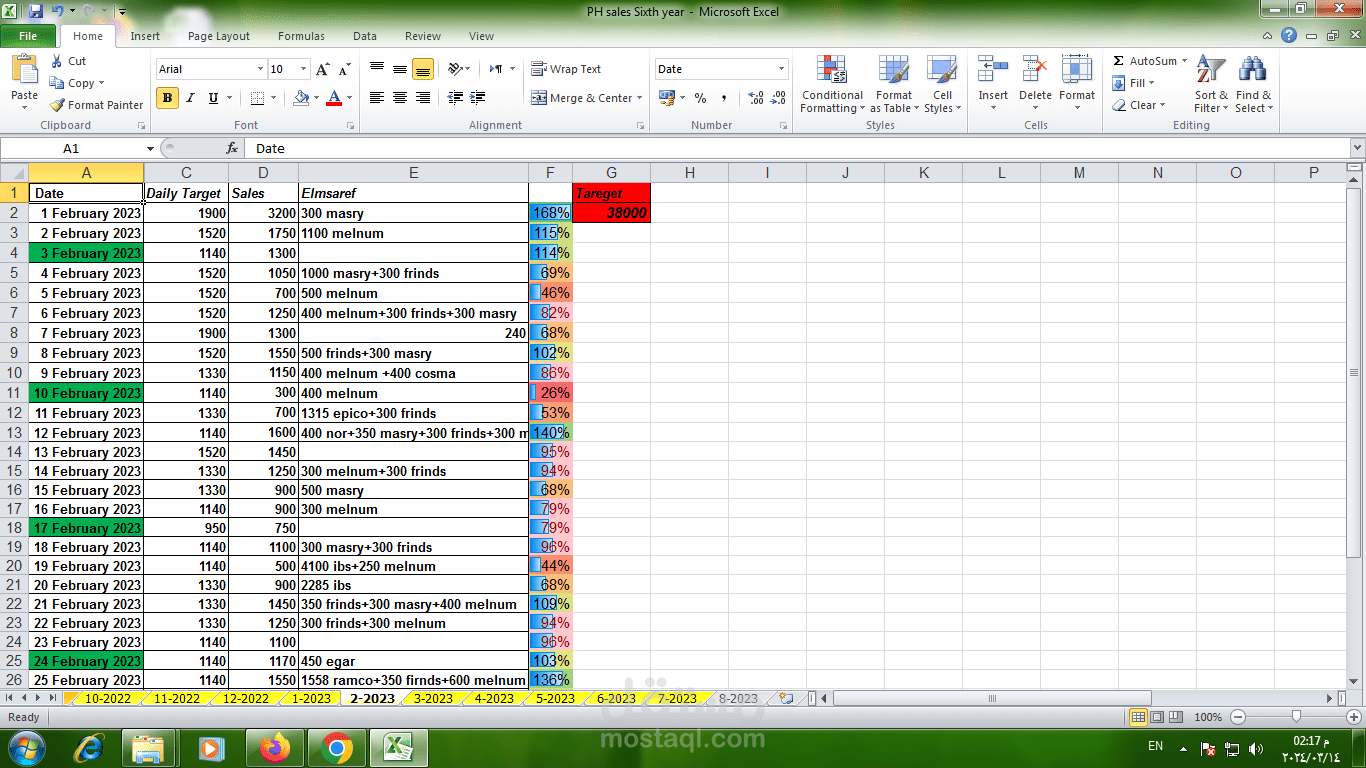Click the Zoom Out minus button
This screenshot has width=1366, height=768.
pos(1238,717)
